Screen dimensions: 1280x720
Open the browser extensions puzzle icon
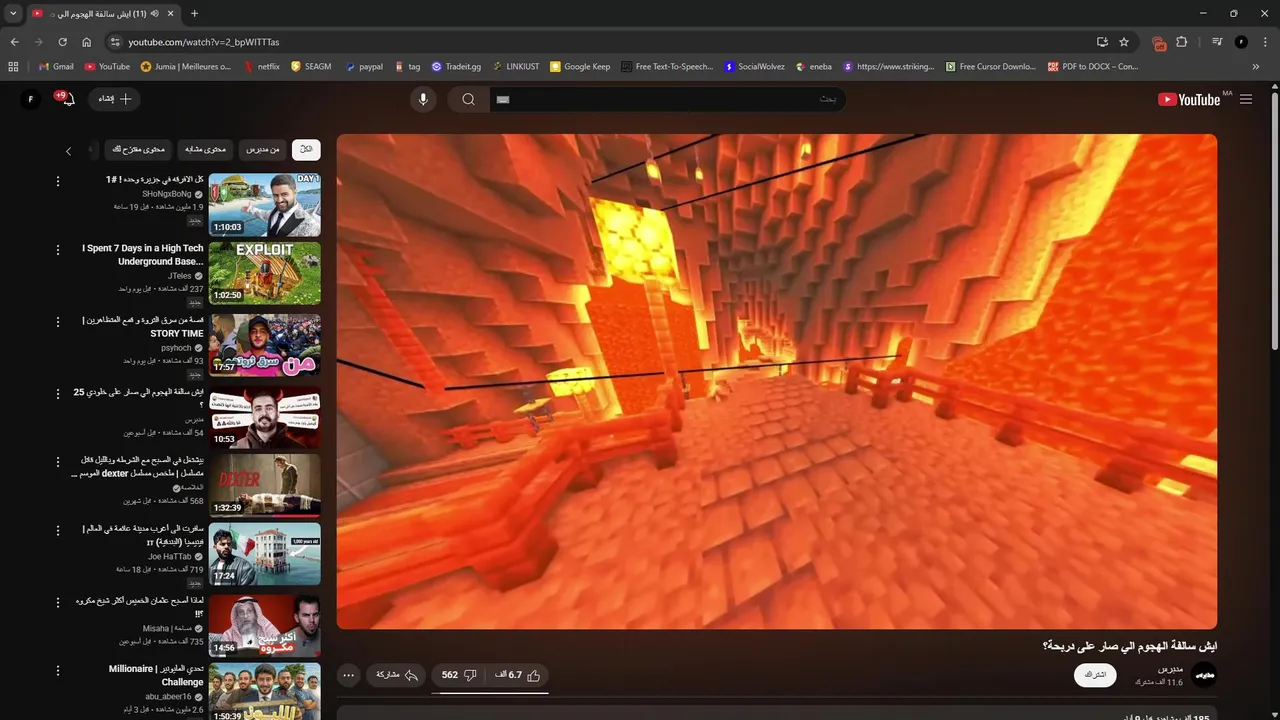point(1182,42)
